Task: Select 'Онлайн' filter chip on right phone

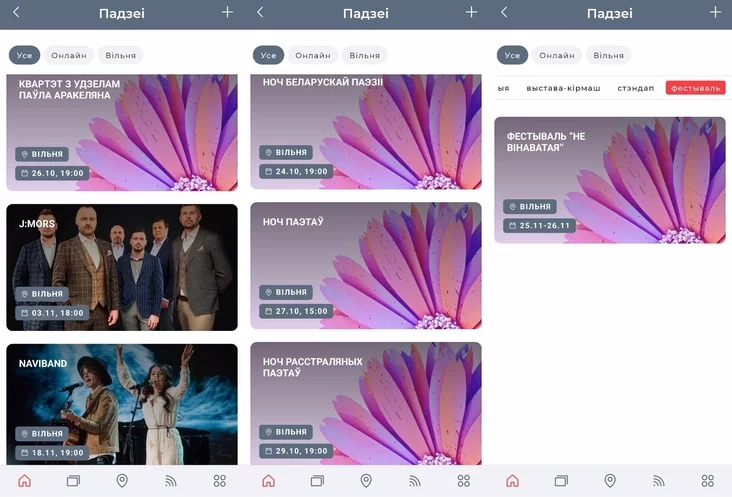Action: 556,55
